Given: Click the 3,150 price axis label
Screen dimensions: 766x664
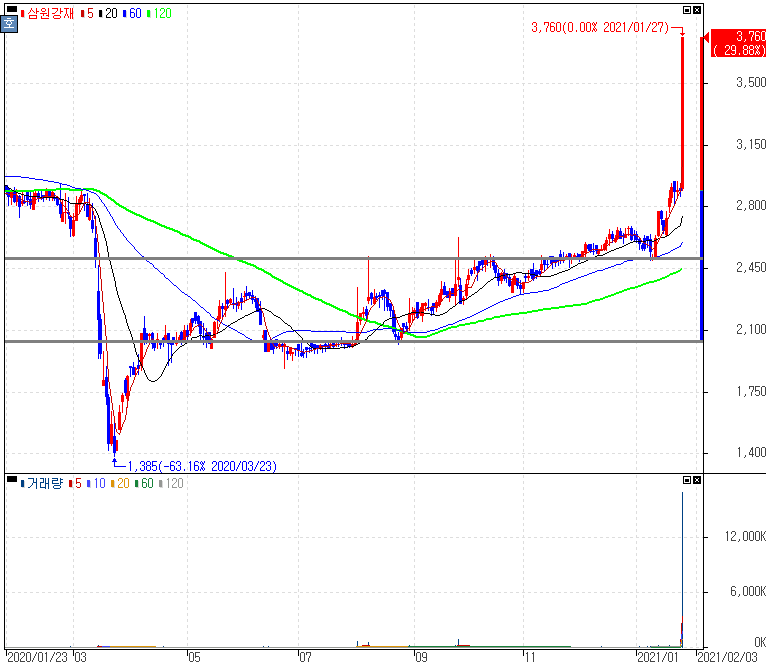Looking at the screenshot, I should pos(751,145).
